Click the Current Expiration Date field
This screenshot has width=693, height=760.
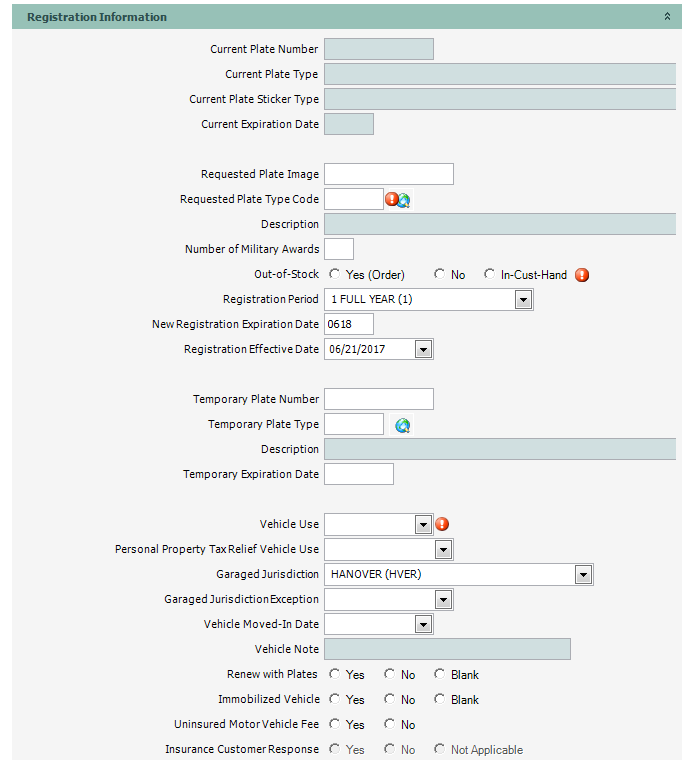coord(349,124)
